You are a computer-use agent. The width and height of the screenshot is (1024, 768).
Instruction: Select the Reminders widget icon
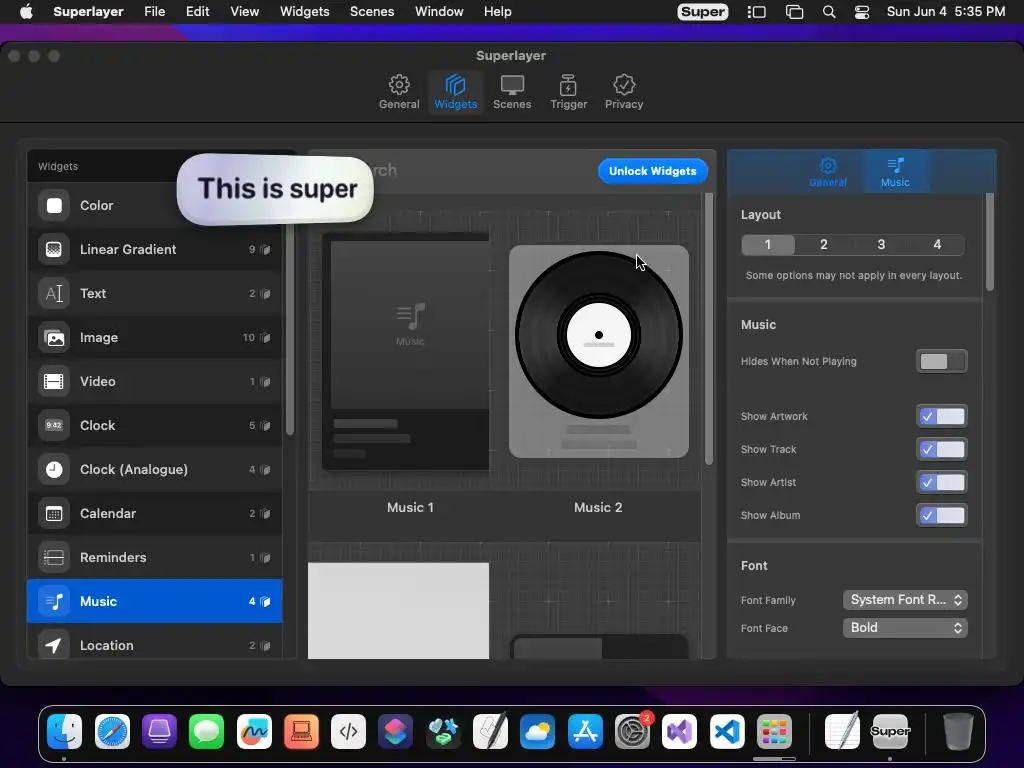pyautogui.click(x=54, y=557)
